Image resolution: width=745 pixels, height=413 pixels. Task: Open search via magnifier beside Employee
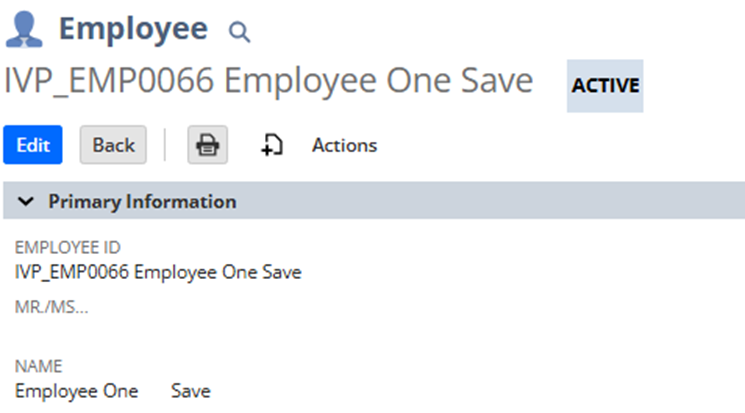239,32
